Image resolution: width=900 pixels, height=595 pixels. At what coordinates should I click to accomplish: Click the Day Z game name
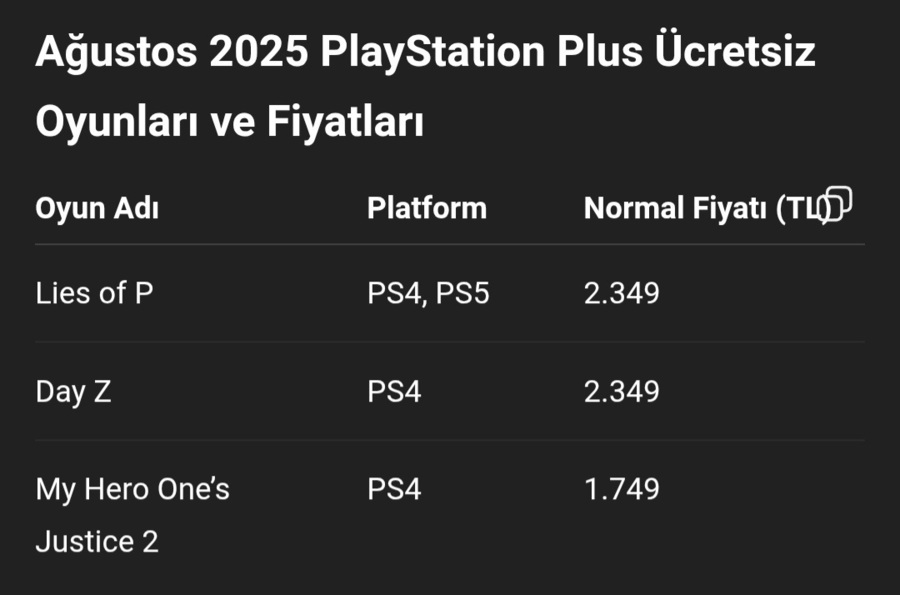coord(73,392)
